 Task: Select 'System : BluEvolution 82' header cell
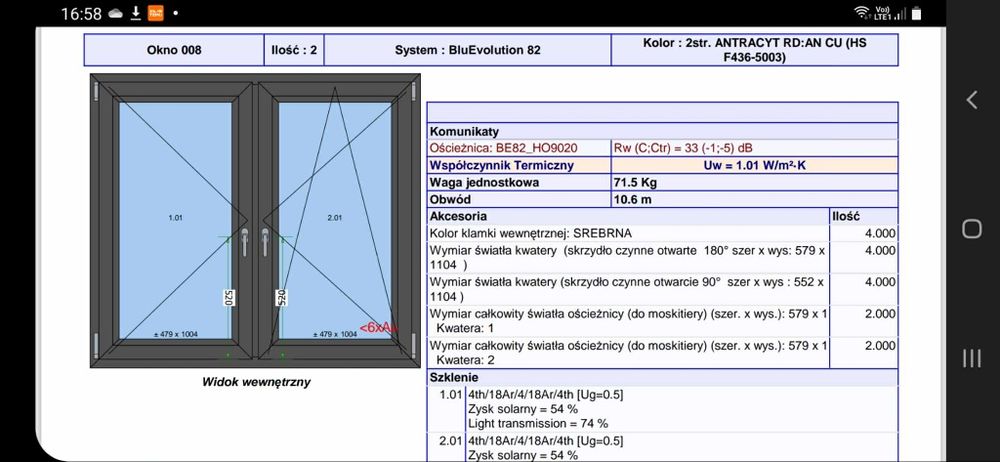(x=467, y=50)
